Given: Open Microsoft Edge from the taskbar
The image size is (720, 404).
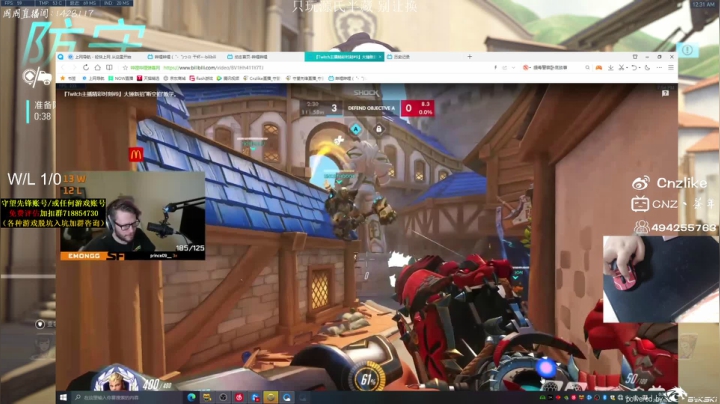Looking at the screenshot, I should tap(191, 397).
